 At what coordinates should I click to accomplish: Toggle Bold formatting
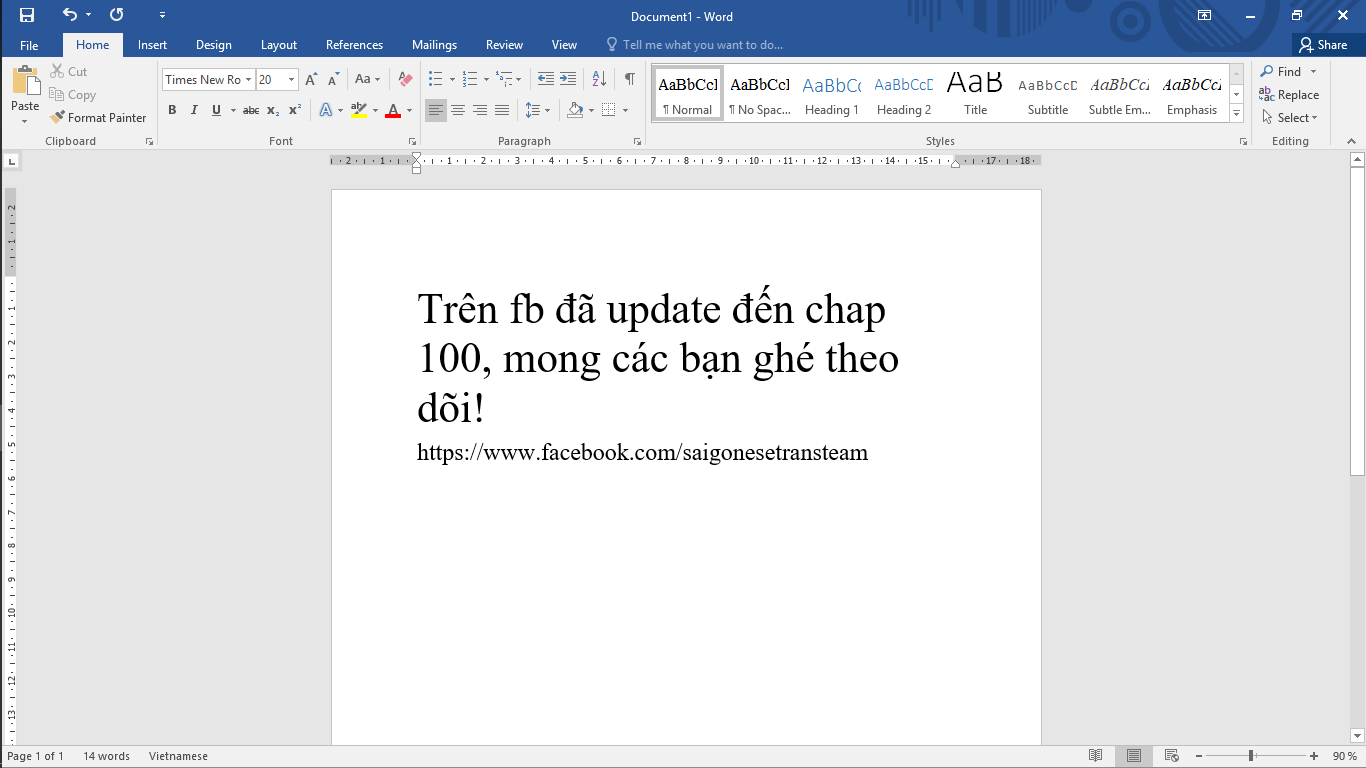click(172, 110)
